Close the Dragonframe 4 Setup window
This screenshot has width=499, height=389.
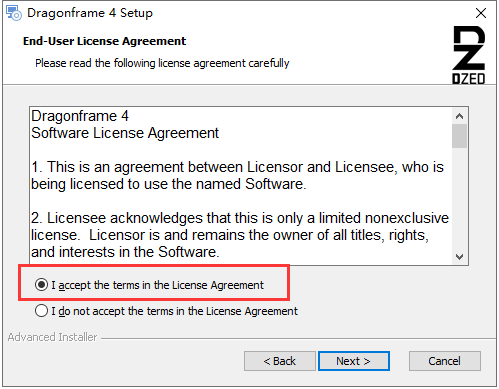coord(481,13)
